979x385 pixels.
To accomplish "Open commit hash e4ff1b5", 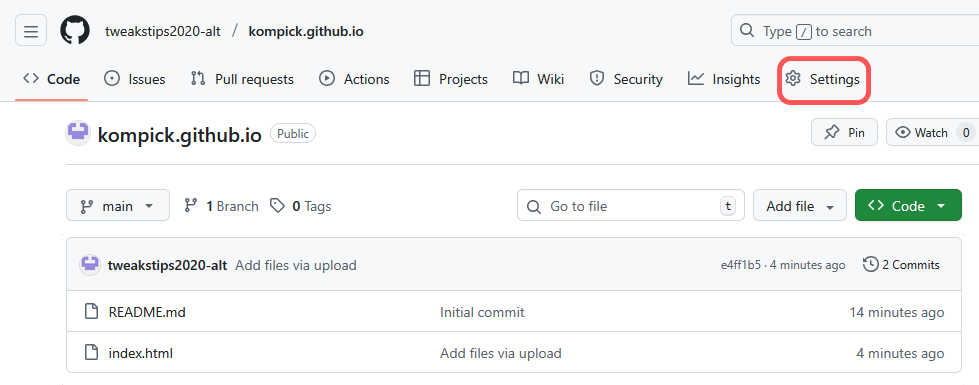I will (x=740, y=265).
